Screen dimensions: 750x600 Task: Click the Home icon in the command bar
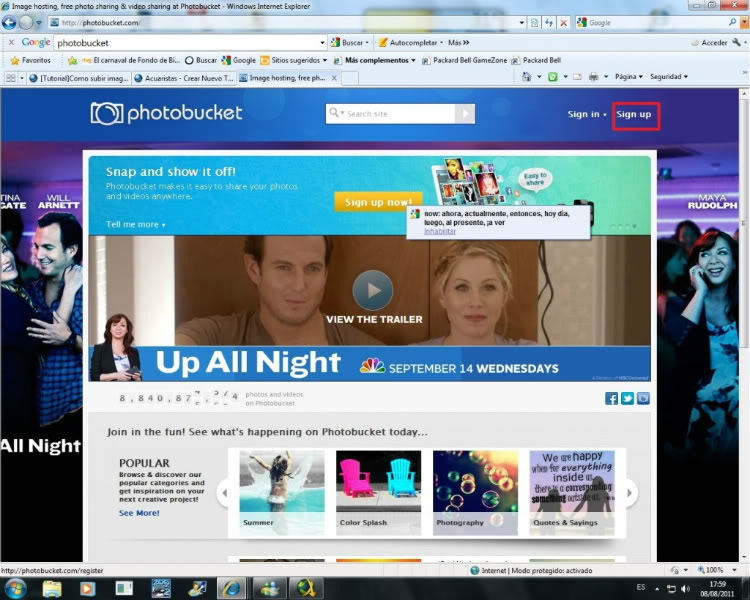[526, 77]
